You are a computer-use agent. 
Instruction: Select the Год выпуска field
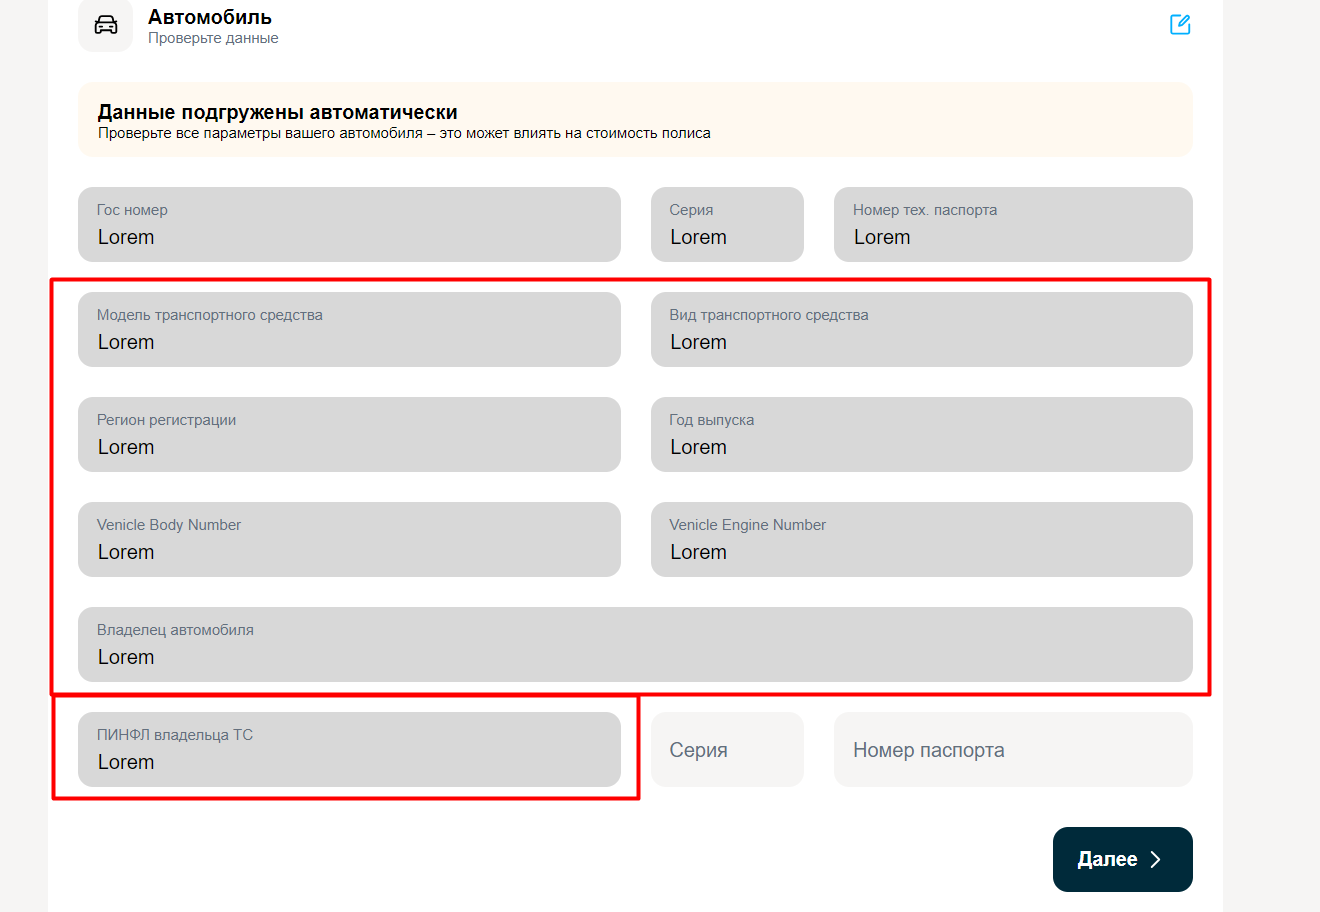point(922,435)
